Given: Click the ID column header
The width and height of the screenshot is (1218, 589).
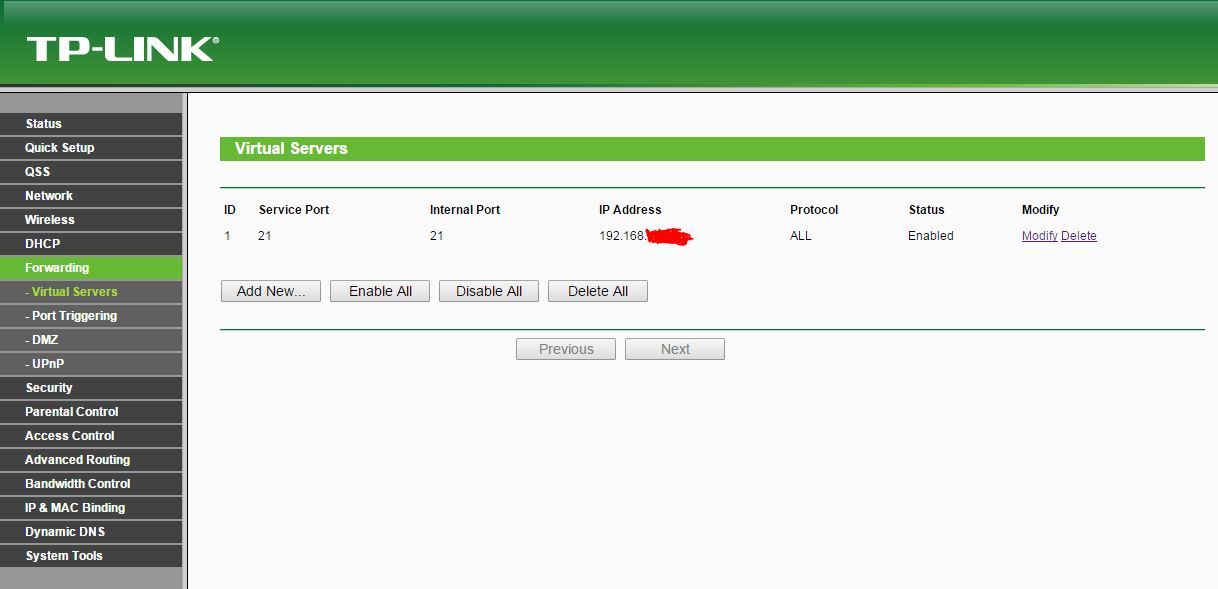Looking at the screenshot, I should tap(230, 210).
